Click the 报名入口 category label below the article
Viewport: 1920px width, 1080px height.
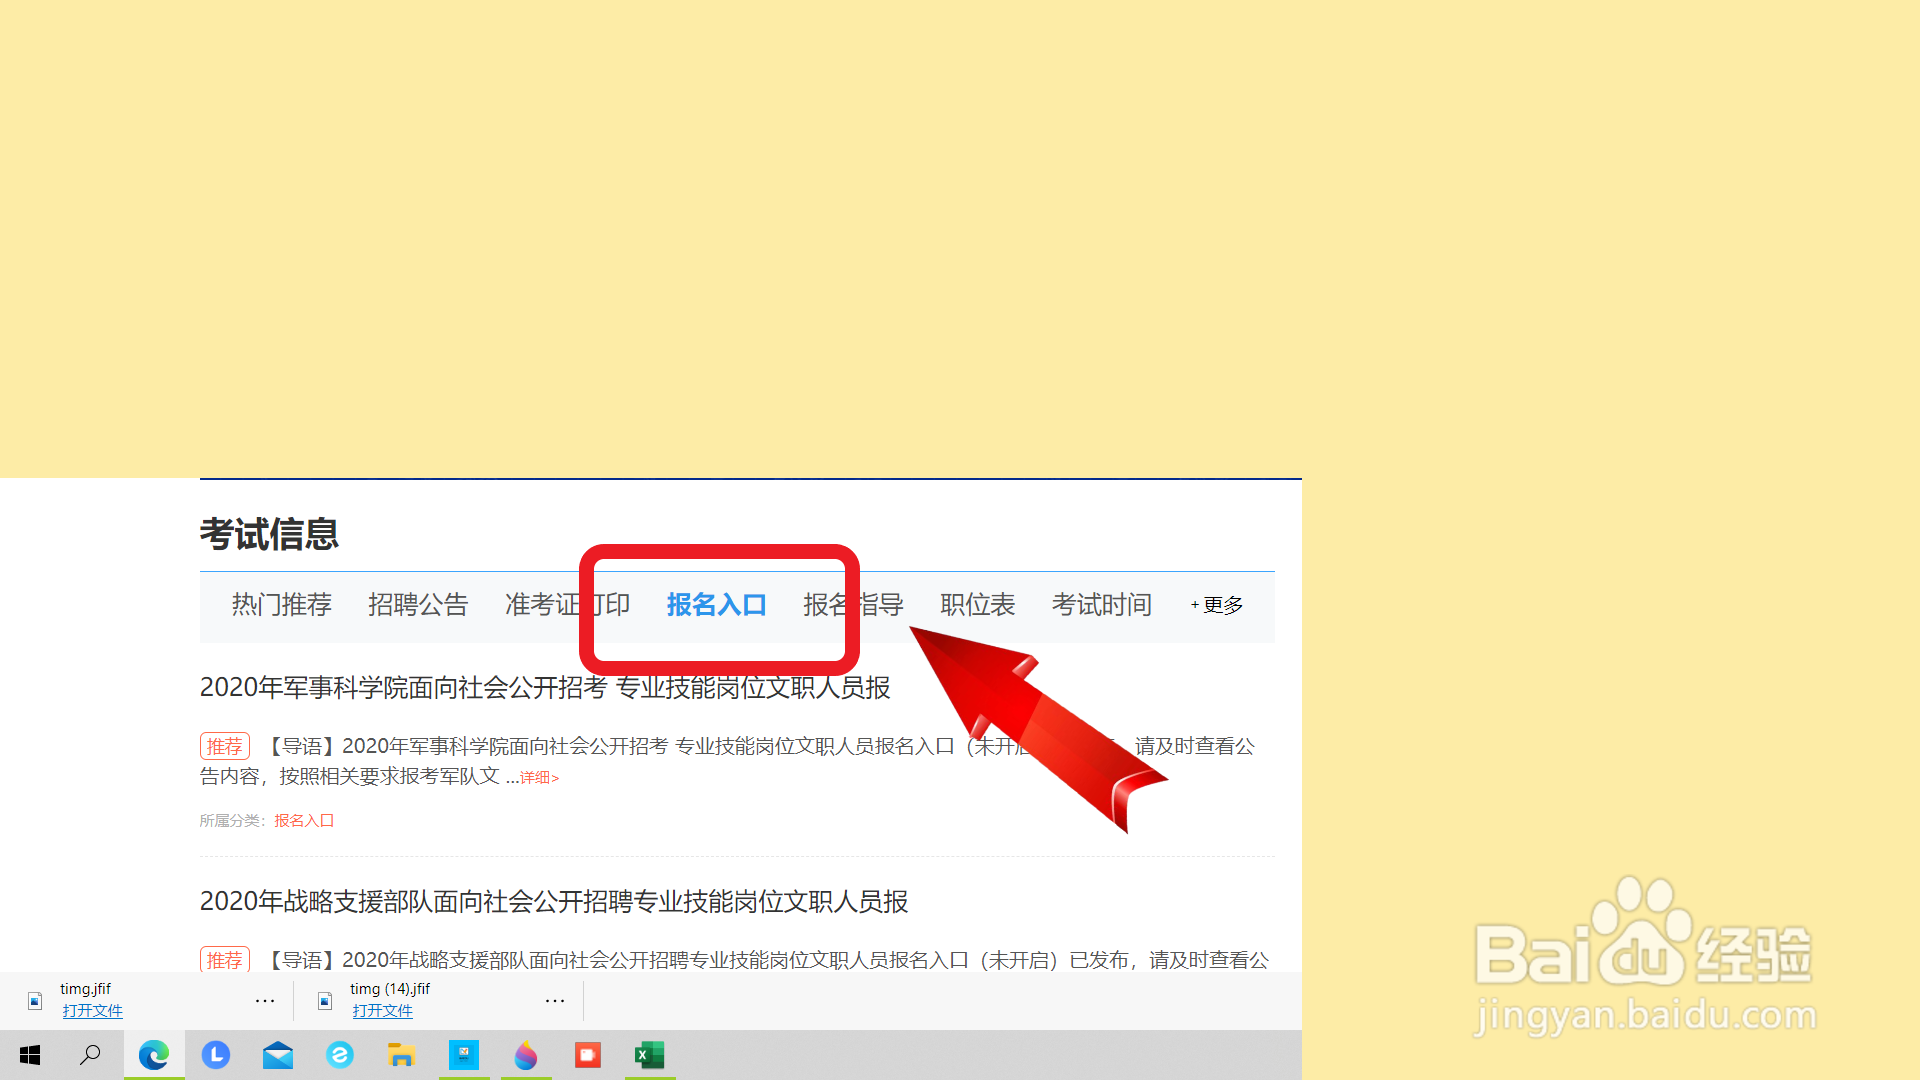click(x=303, y=820)
